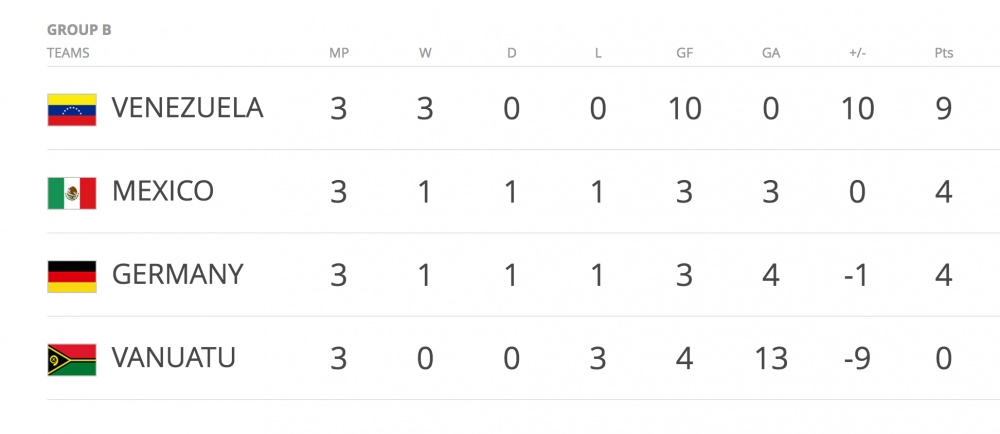Click the Mexico flag icon
The image size is (1000, 434).
tap(71, 192)
